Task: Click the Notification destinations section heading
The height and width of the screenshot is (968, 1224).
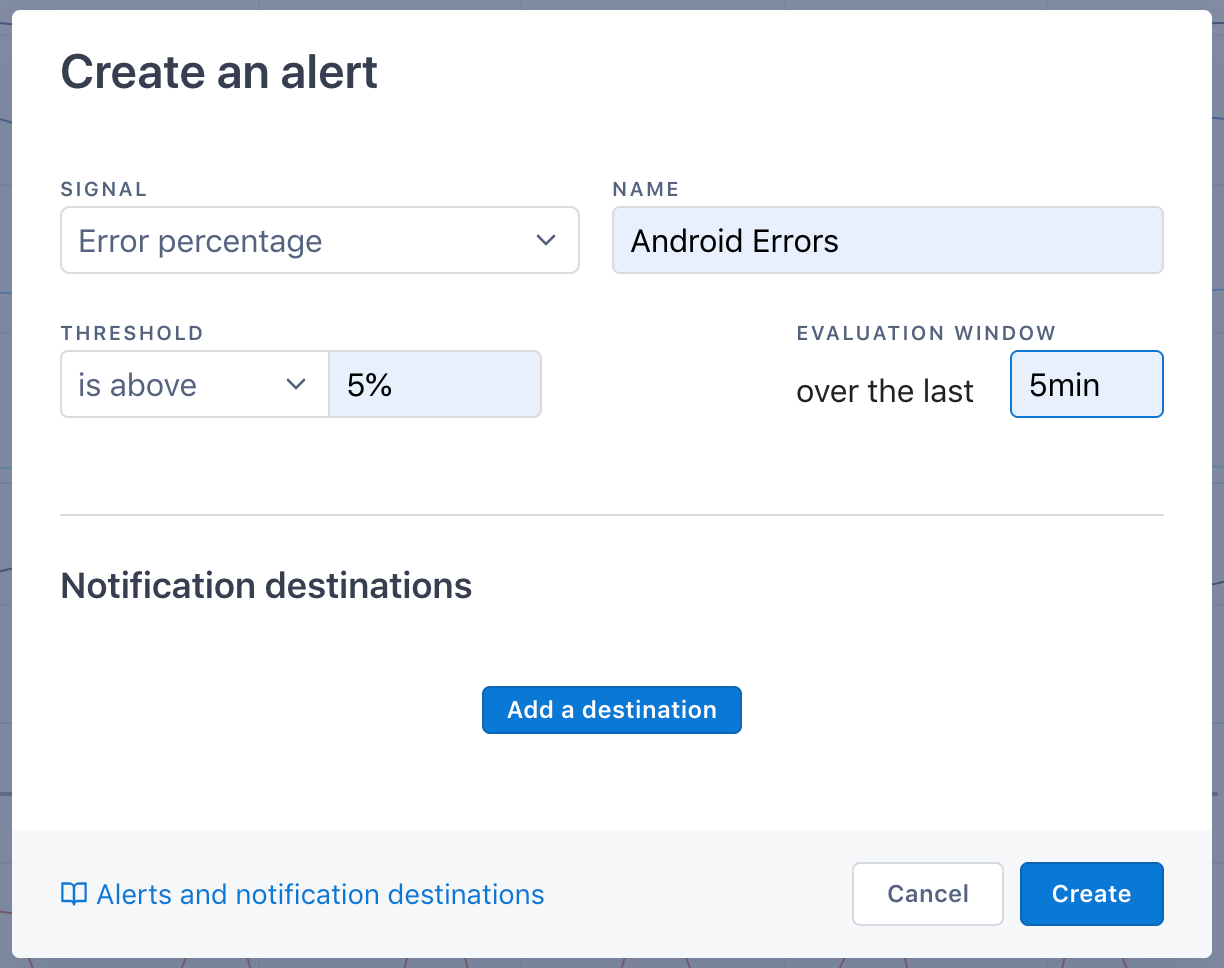Action: [x=266, y=585]
